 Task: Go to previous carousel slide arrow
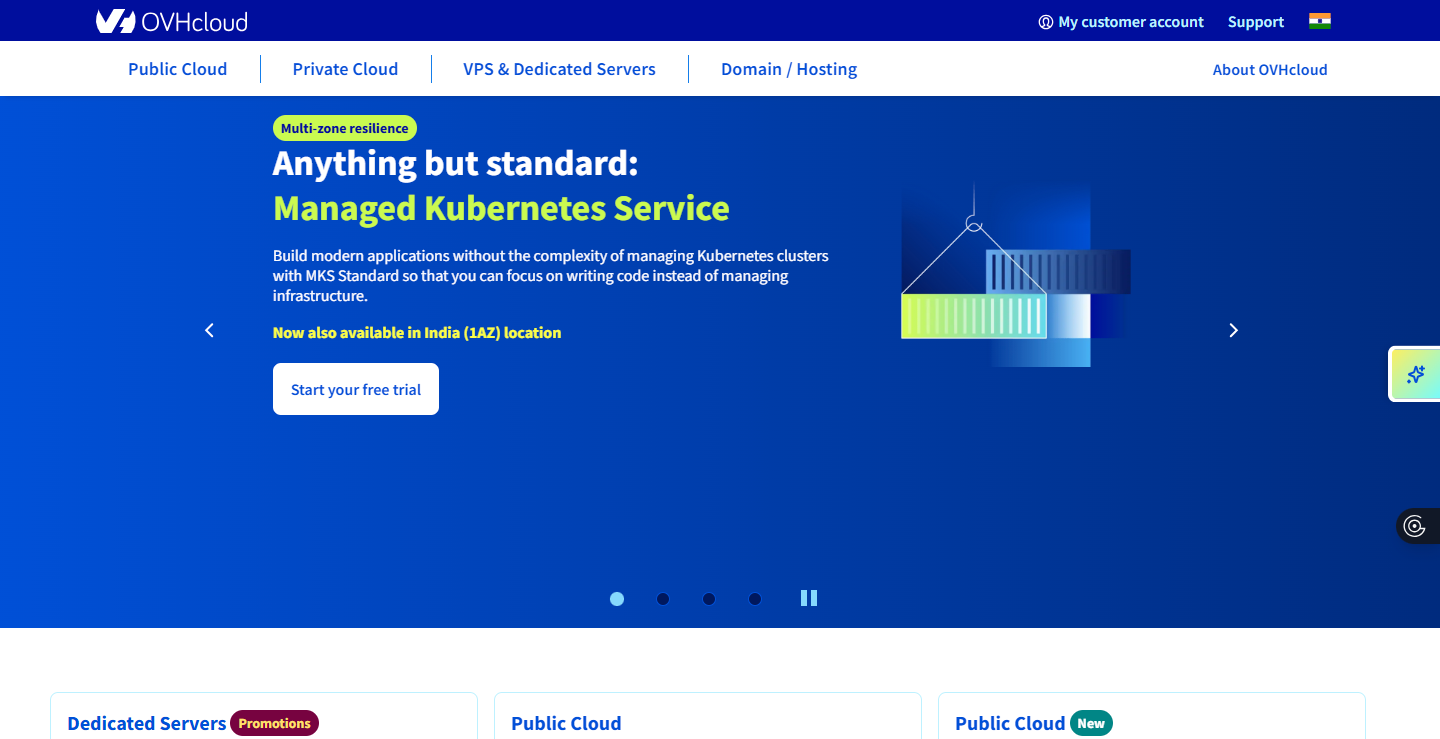point(209,330)
